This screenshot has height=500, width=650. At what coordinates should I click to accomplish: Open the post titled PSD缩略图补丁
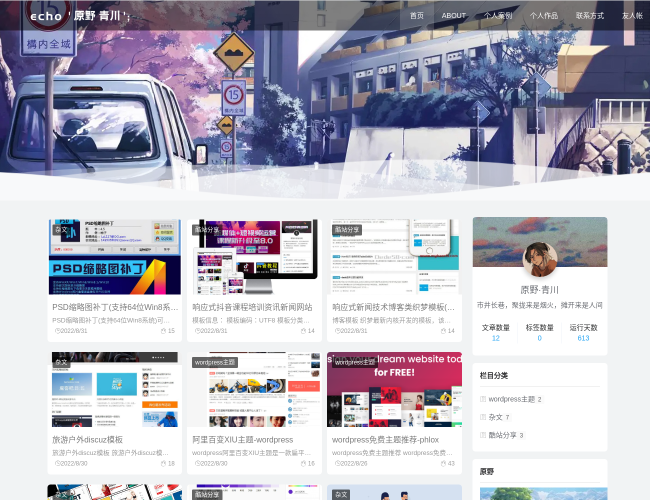(x=115, y=307)
